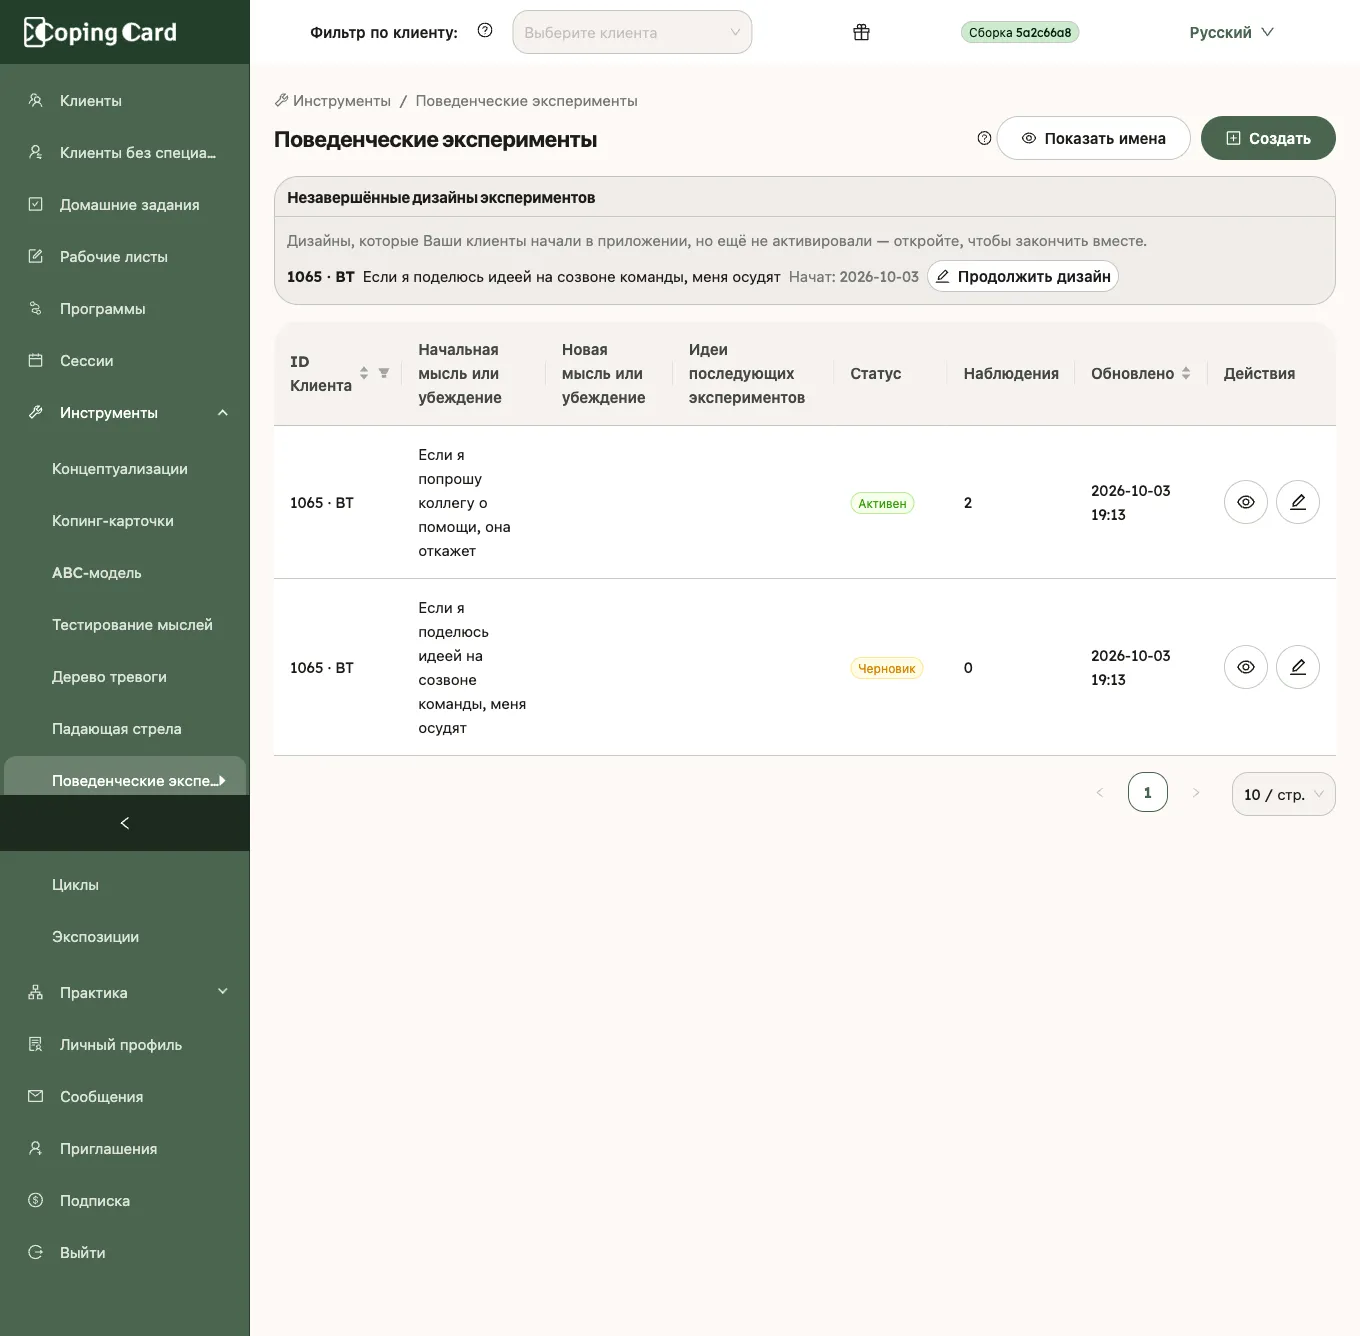Open Сообщения in sidebar
The width and height of the screenshot is (1360, 1336).
[x=125, y=1096]
